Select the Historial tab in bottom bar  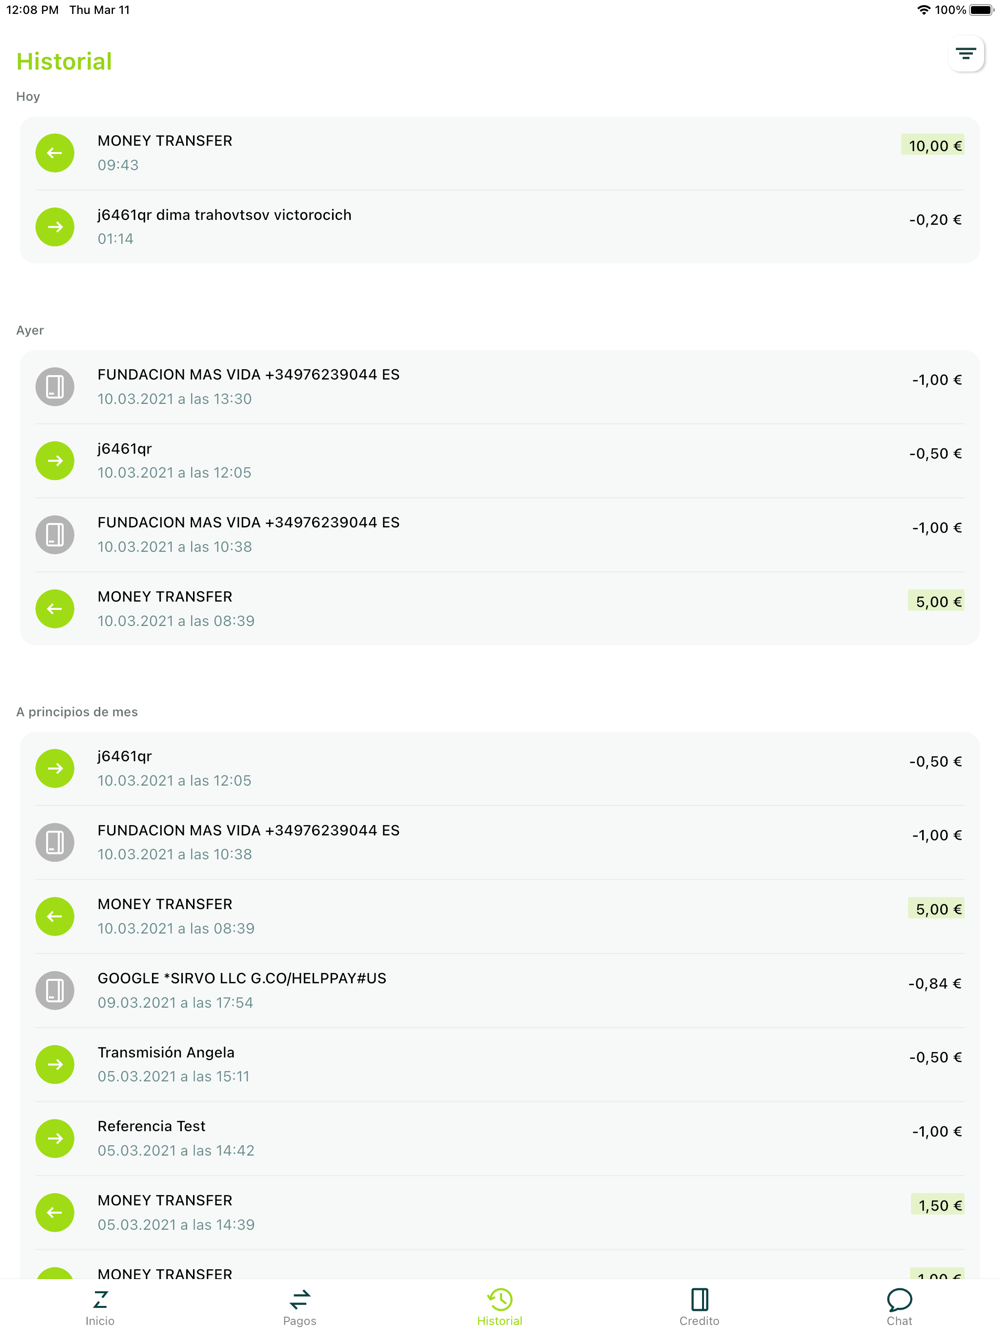click(x=500, y=1307)
